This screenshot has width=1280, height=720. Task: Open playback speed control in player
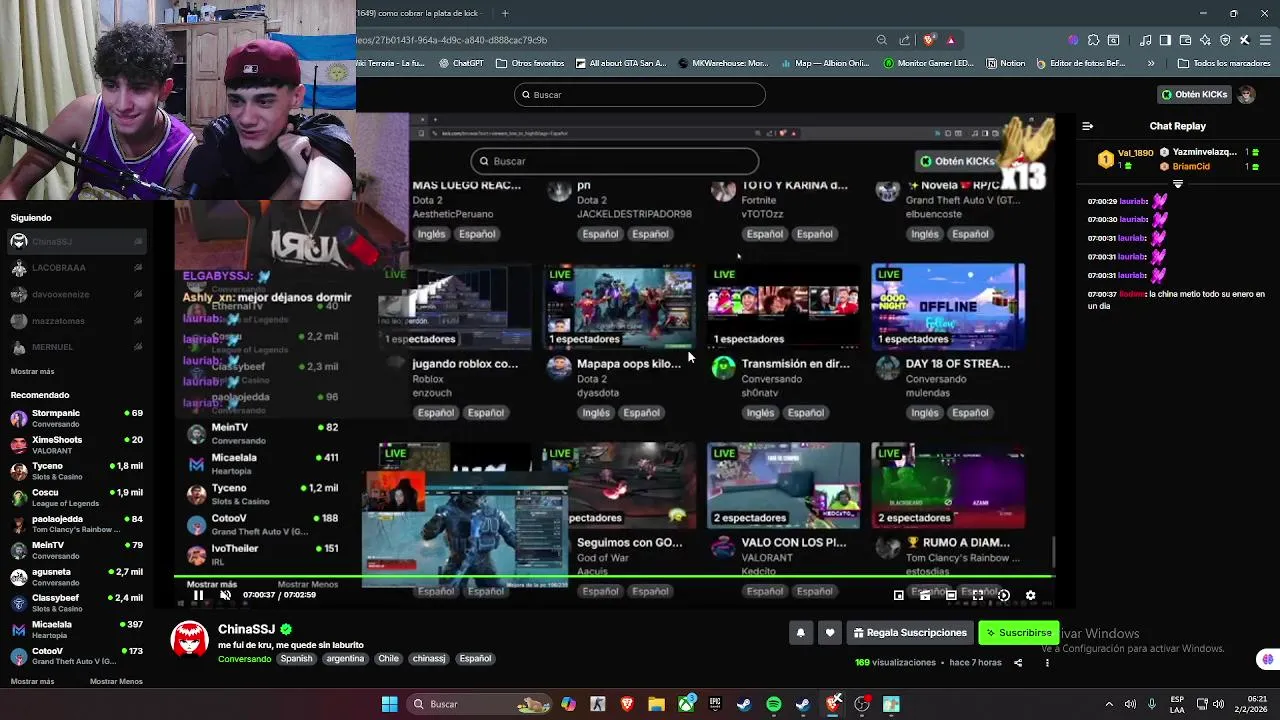coord(1004,595)
